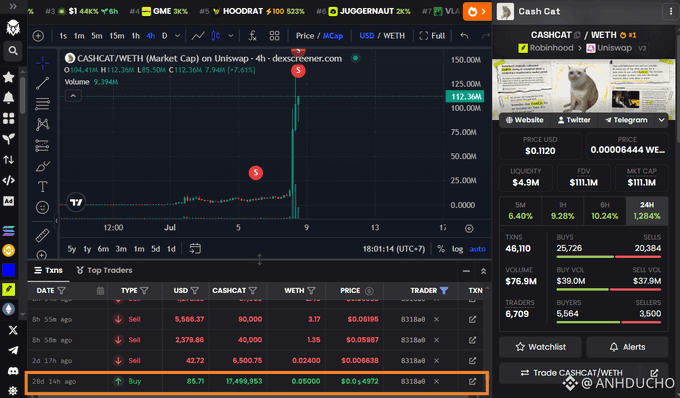Viewport: 680px width, 398px height.
Task: Open the watchlist star in the sidebar
Action: point(9,77)
